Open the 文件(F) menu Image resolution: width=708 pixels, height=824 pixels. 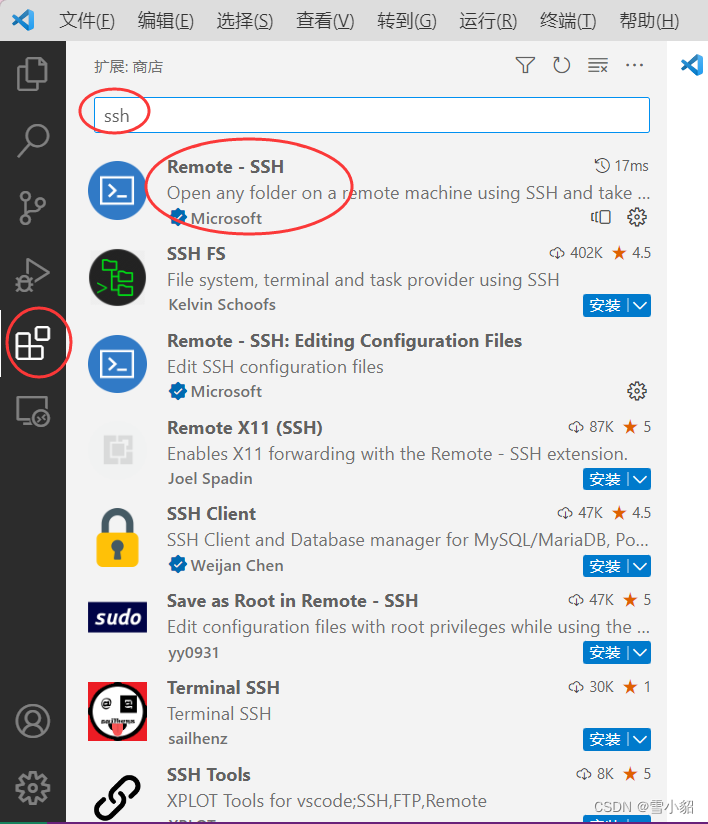click(87, 21)
